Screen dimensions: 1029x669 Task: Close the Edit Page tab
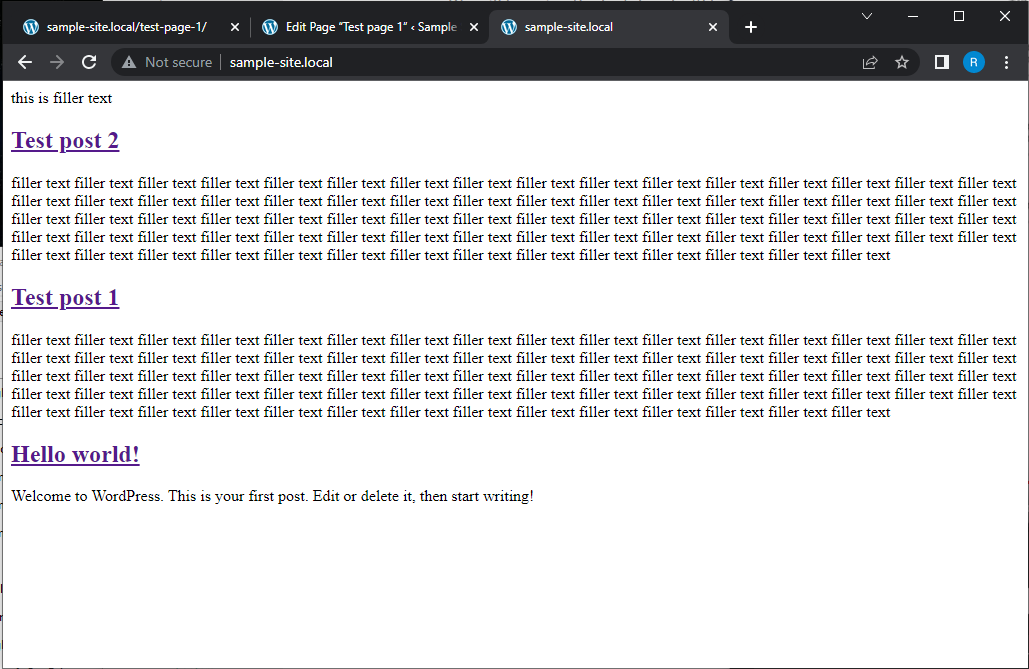click(474, 27)
